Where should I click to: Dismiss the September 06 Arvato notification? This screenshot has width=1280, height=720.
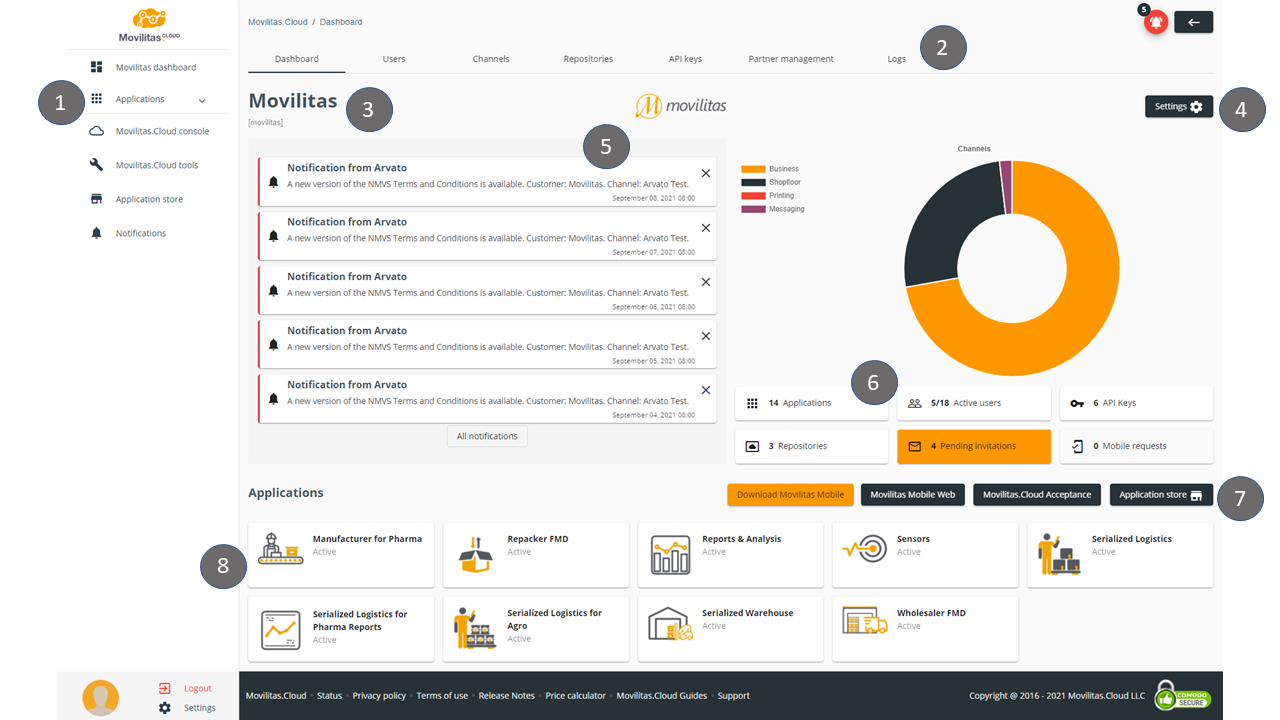(x=706, y=282)
